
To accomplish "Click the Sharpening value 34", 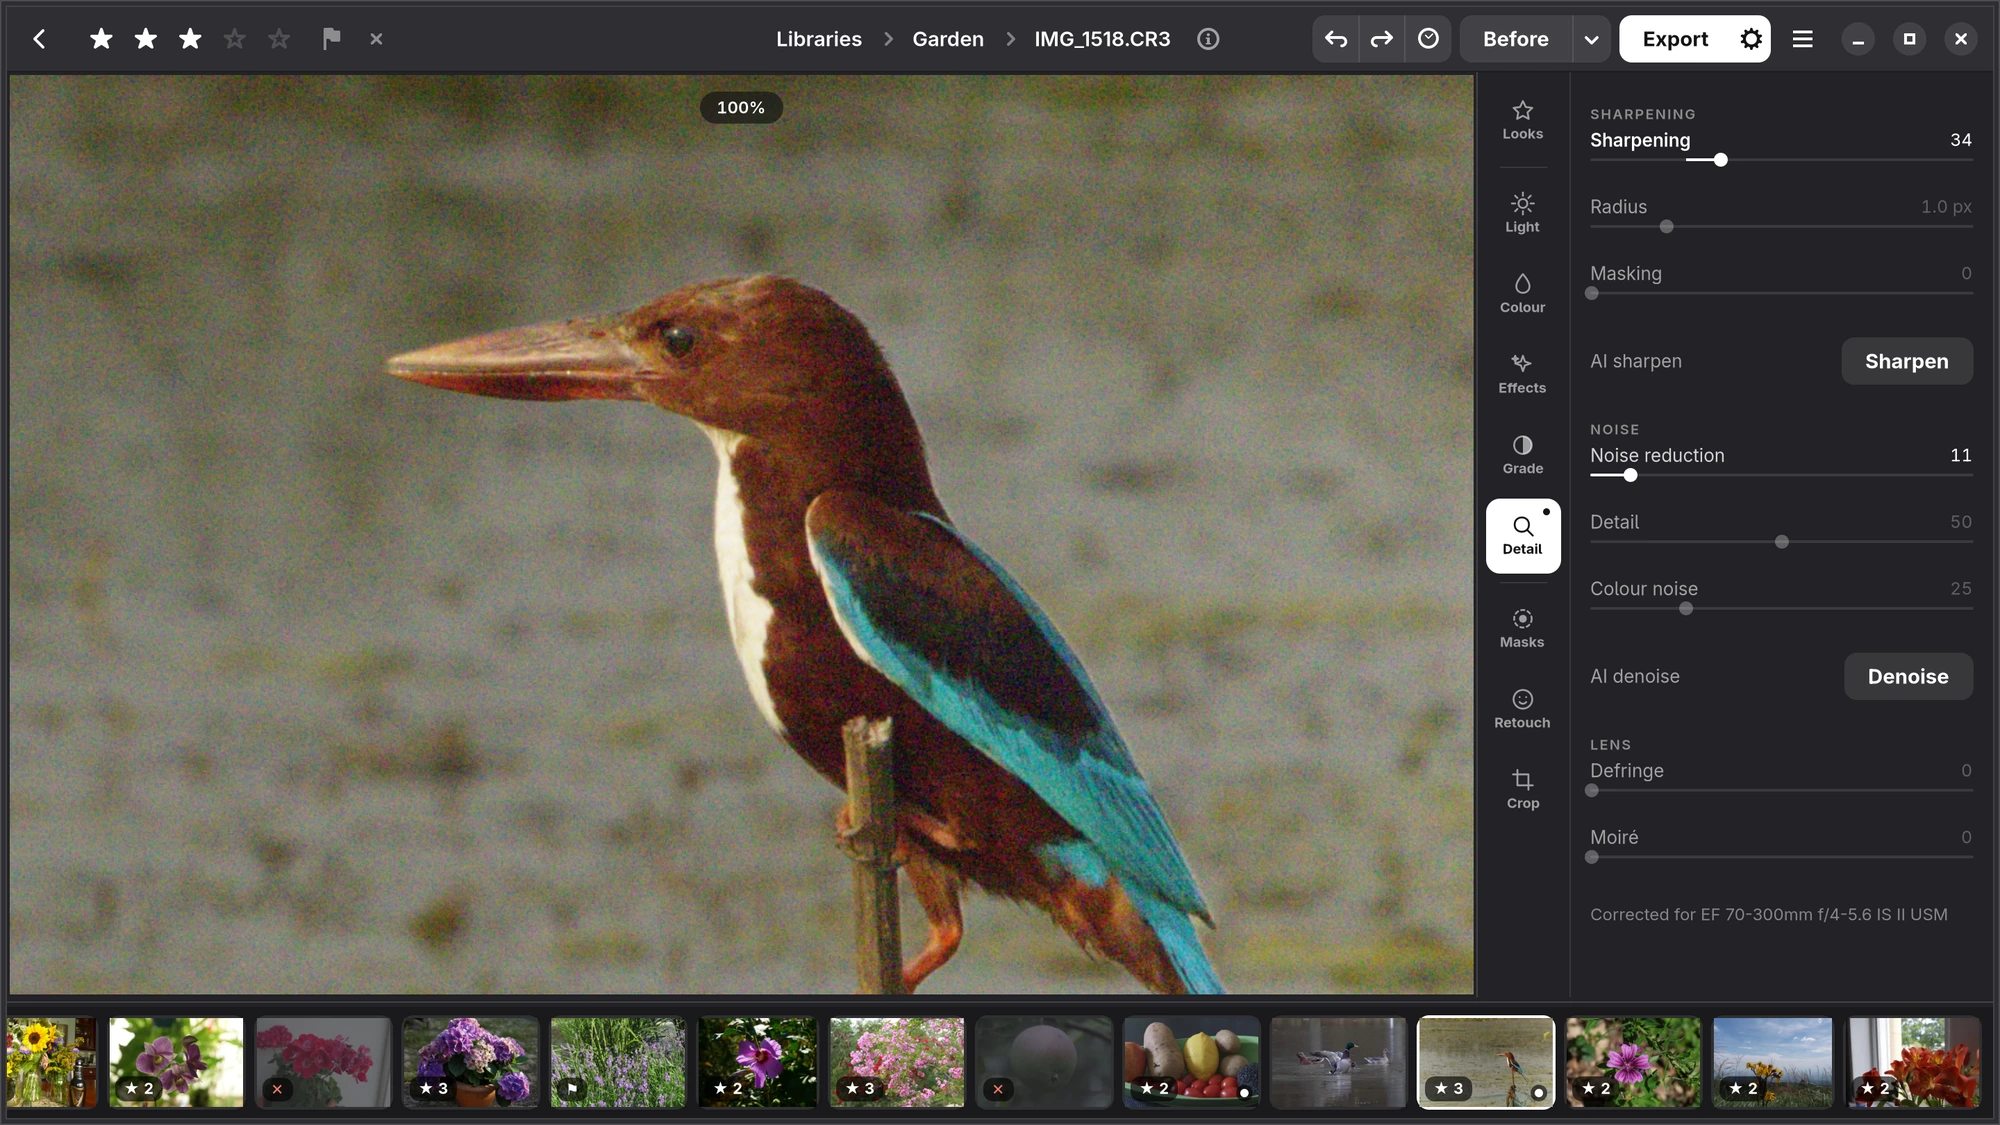I will click(x=1960, y=140).
